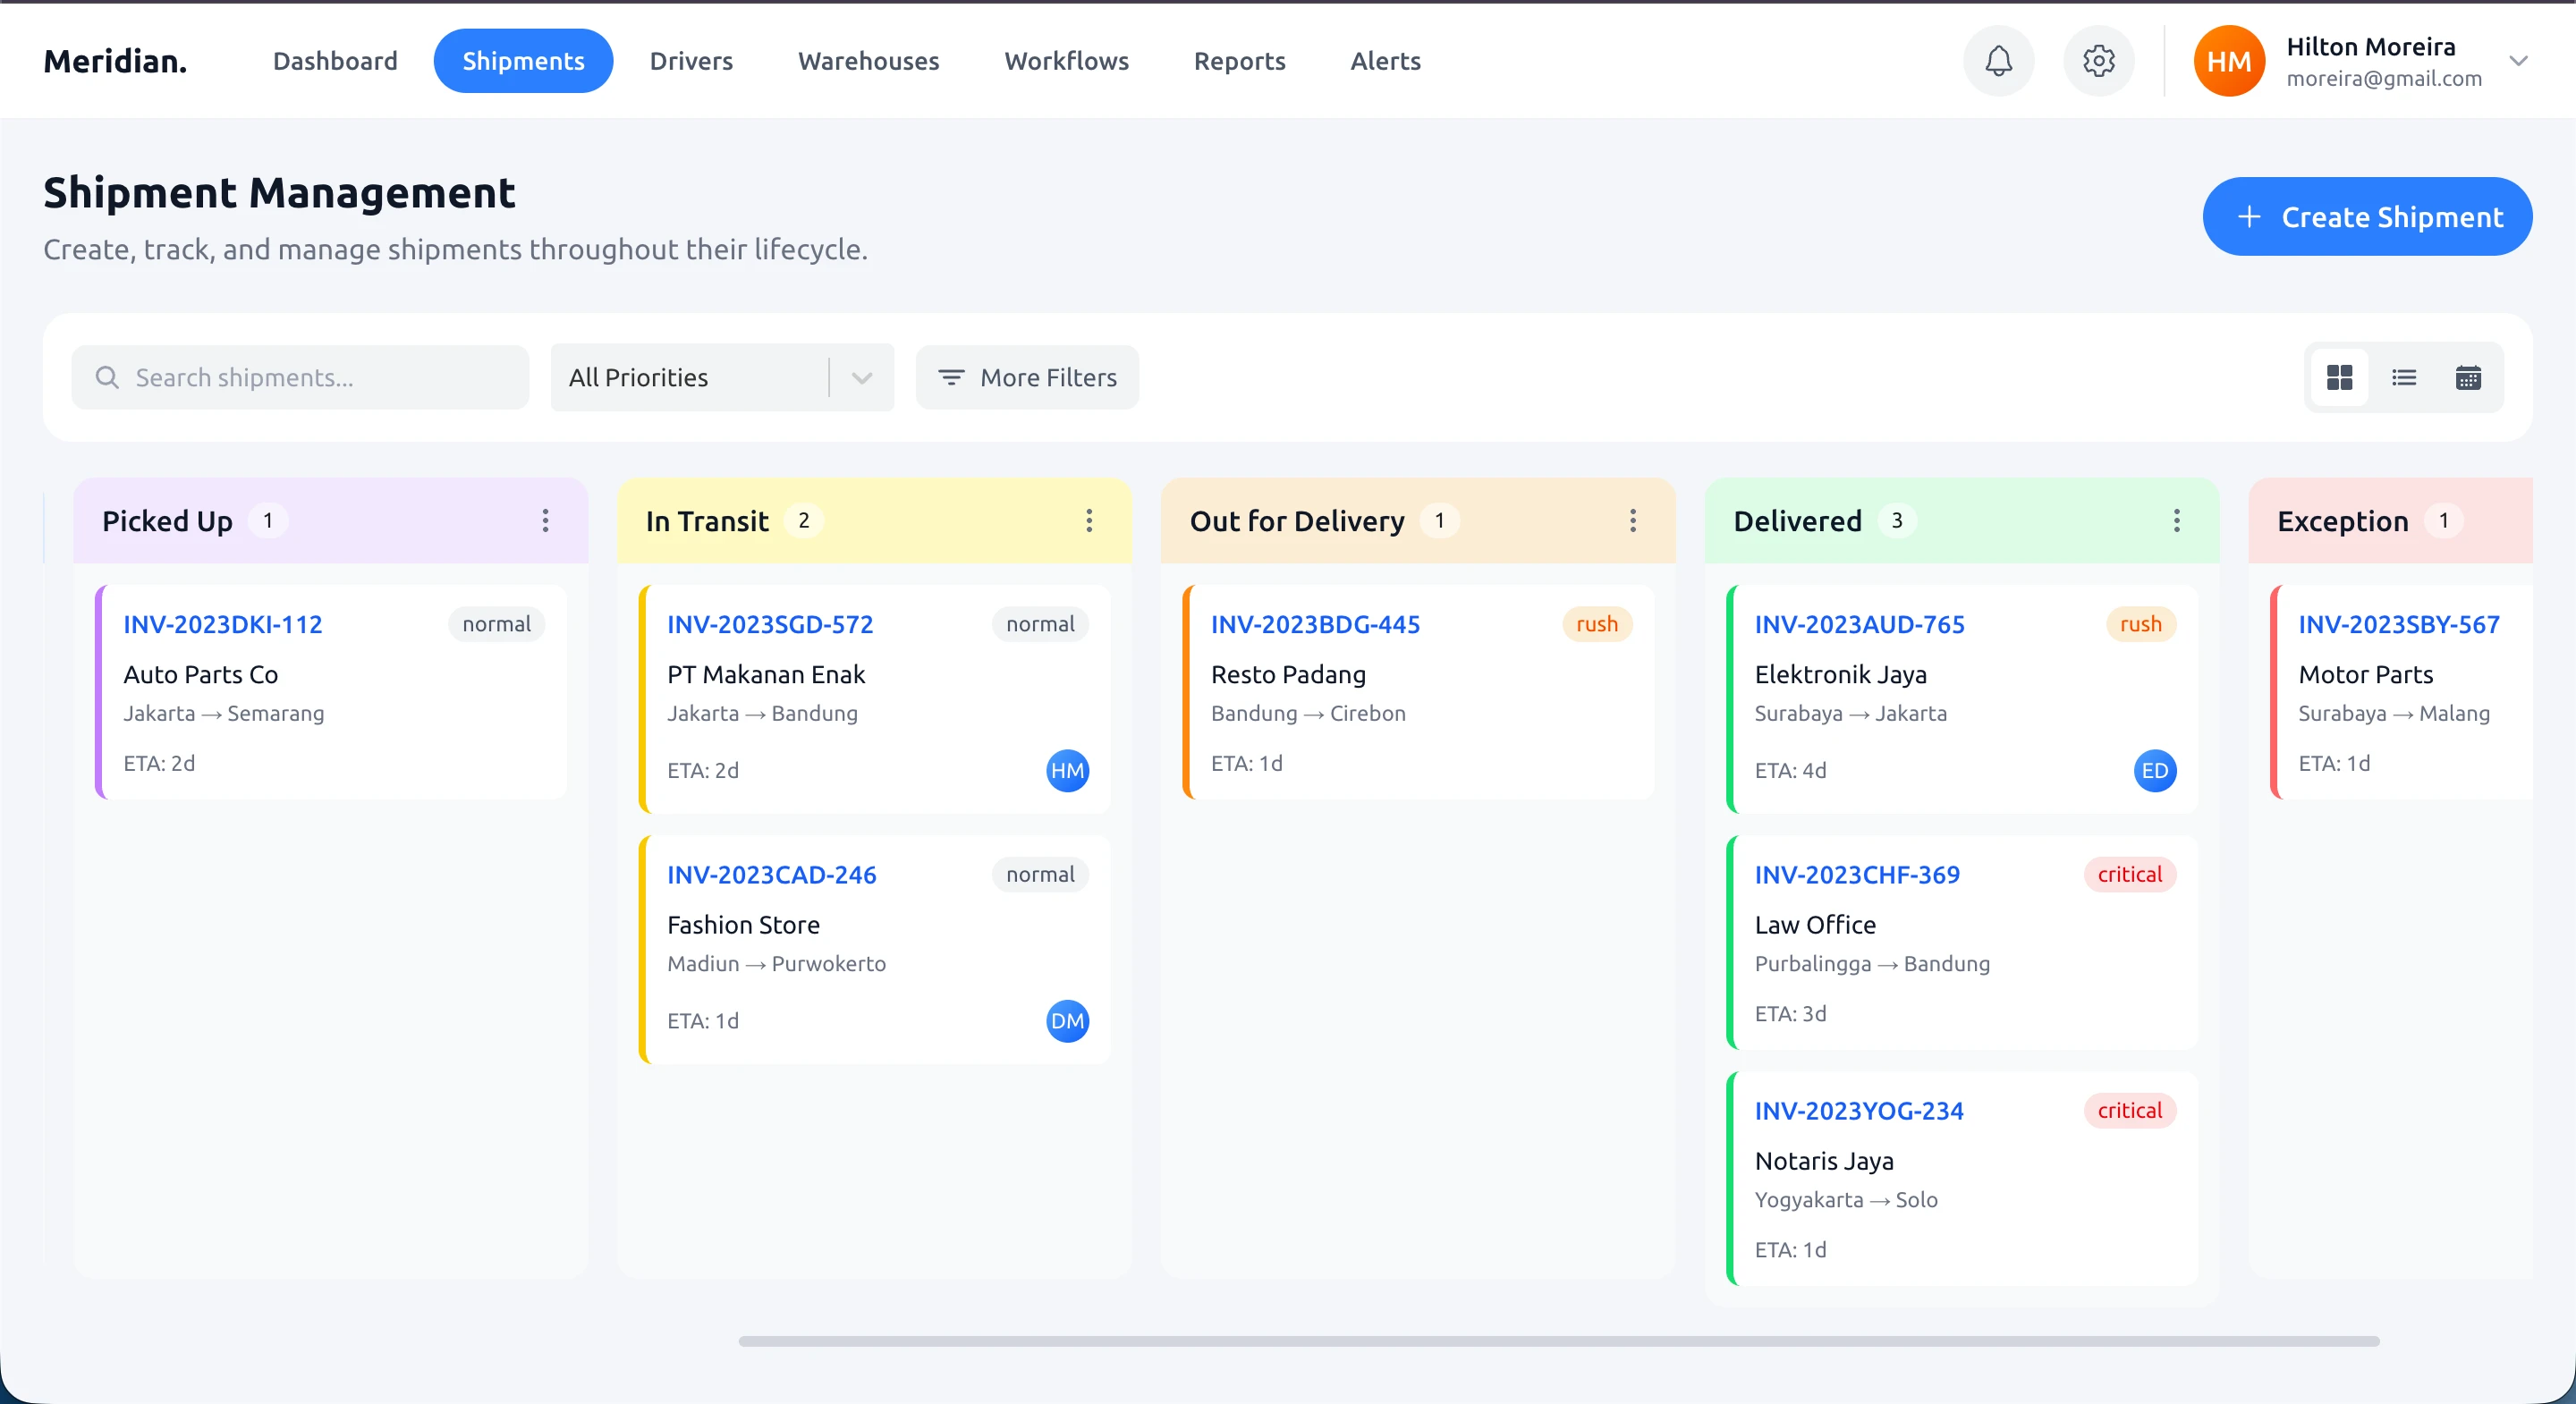
Task: Expand Hilton Moreira account menu chevron
Action: click(x=2518, y=61)
